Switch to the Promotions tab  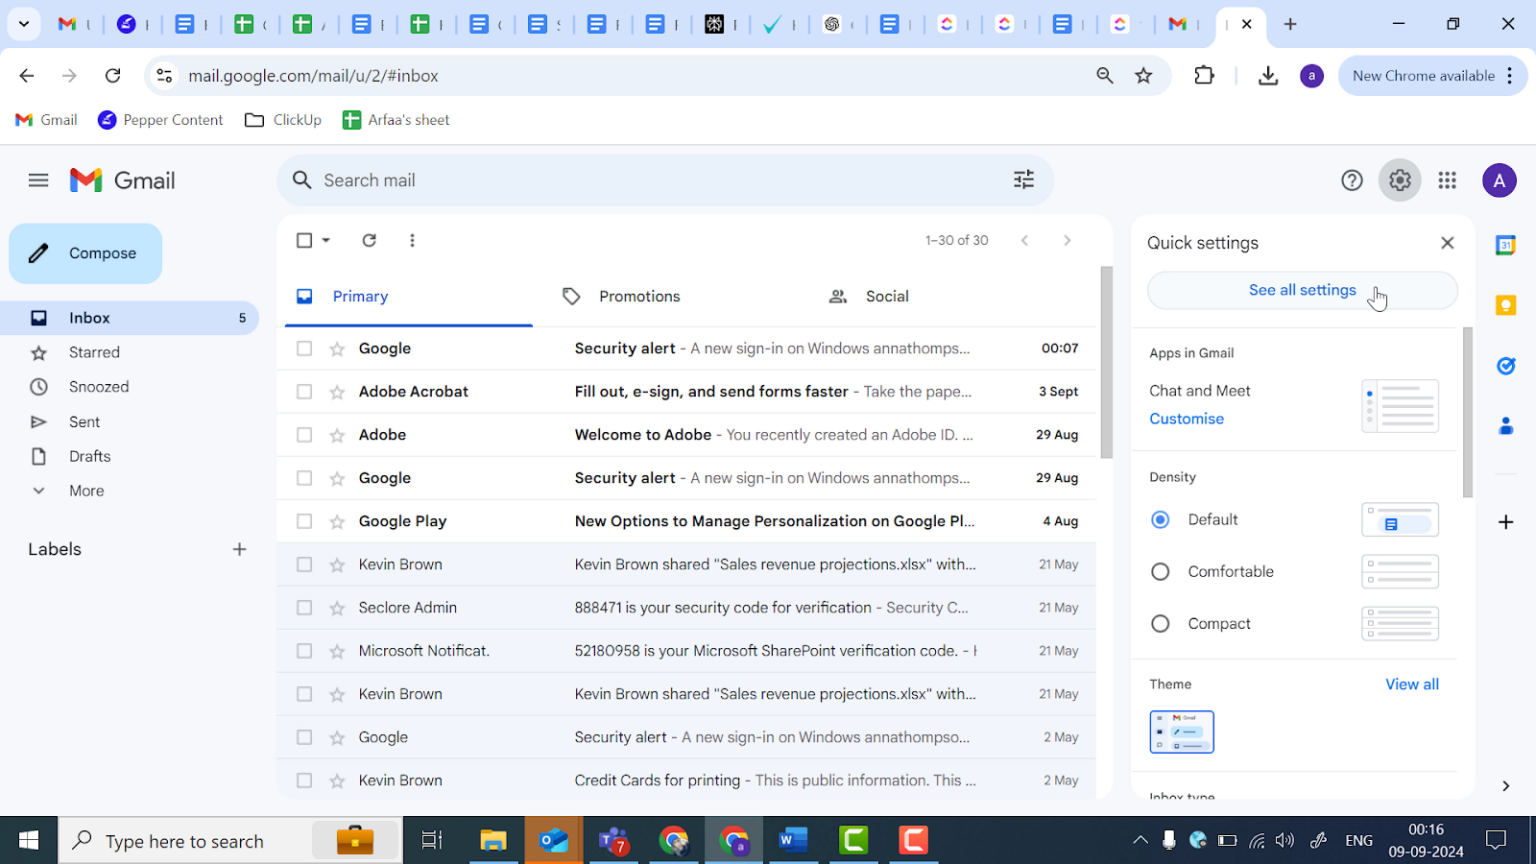(x=639, y=296)
